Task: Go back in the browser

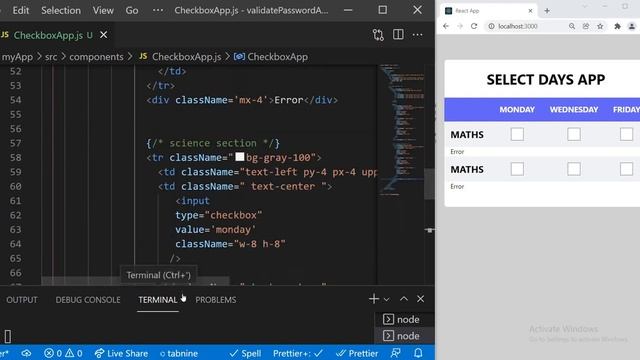Action: tap(446, 26)
